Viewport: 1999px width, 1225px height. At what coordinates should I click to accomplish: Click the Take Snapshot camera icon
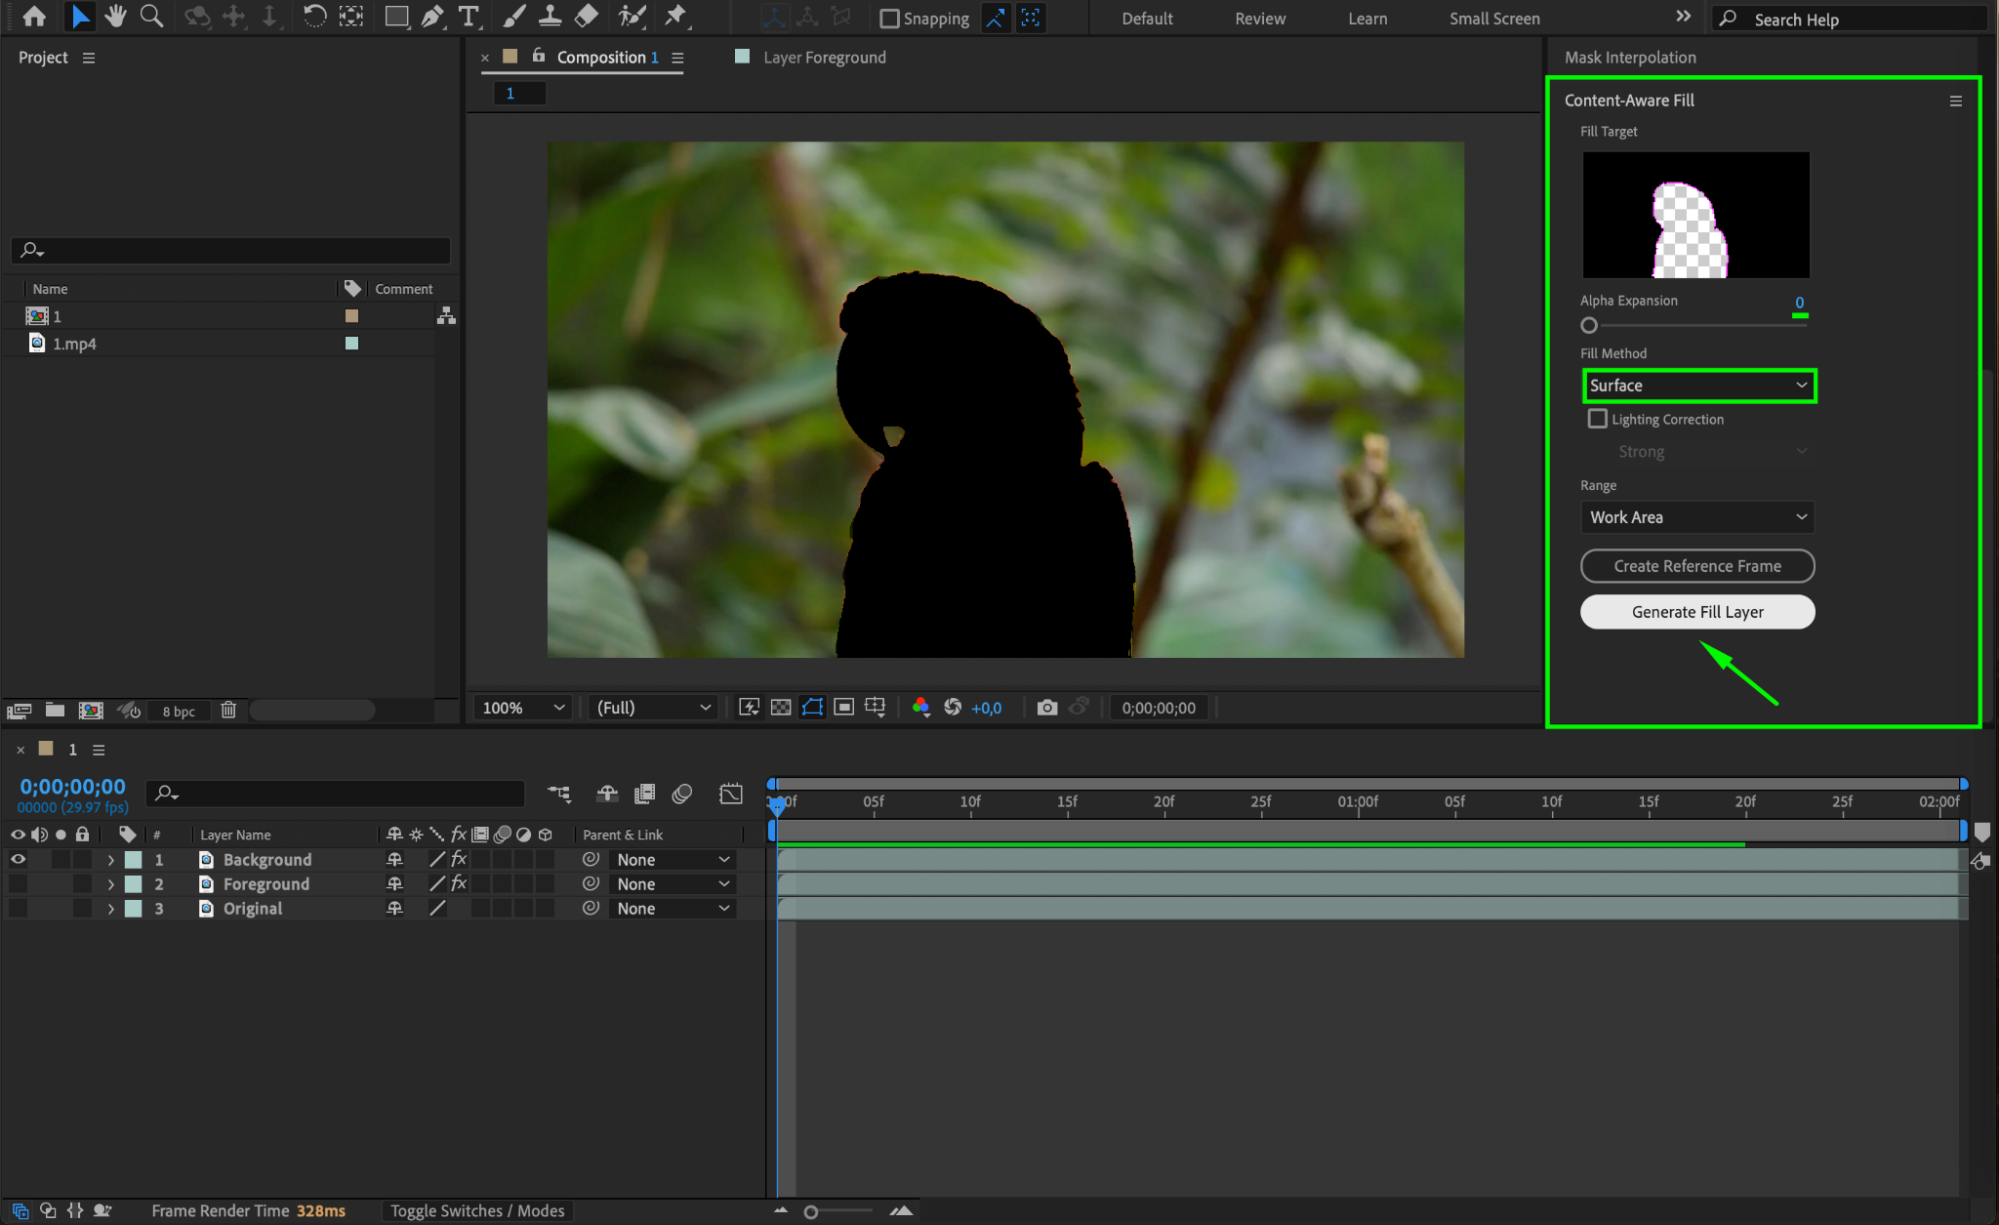[1047, 708]
